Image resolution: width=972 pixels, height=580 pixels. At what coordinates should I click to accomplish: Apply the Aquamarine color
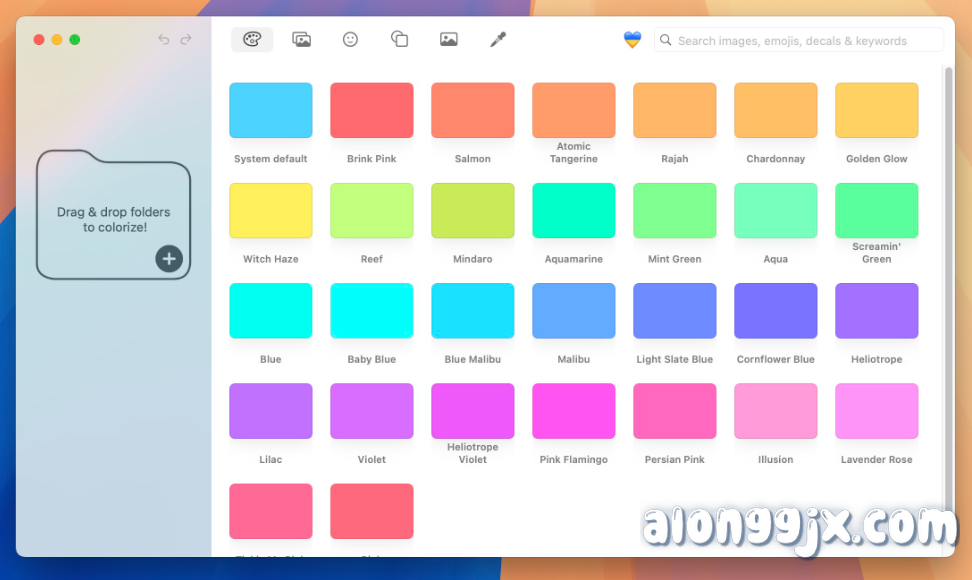pos(573,210)
